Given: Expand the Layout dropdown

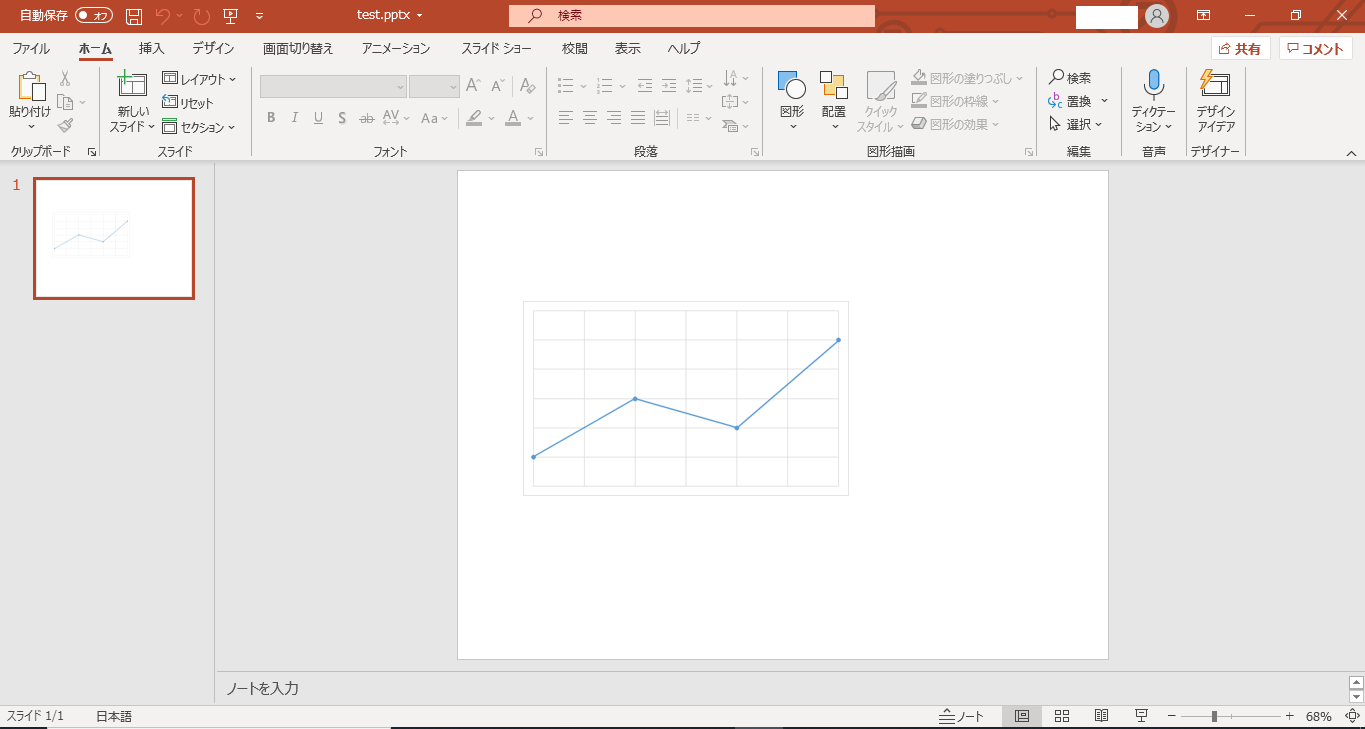Looking at the screenshot, I should [199, 79].
